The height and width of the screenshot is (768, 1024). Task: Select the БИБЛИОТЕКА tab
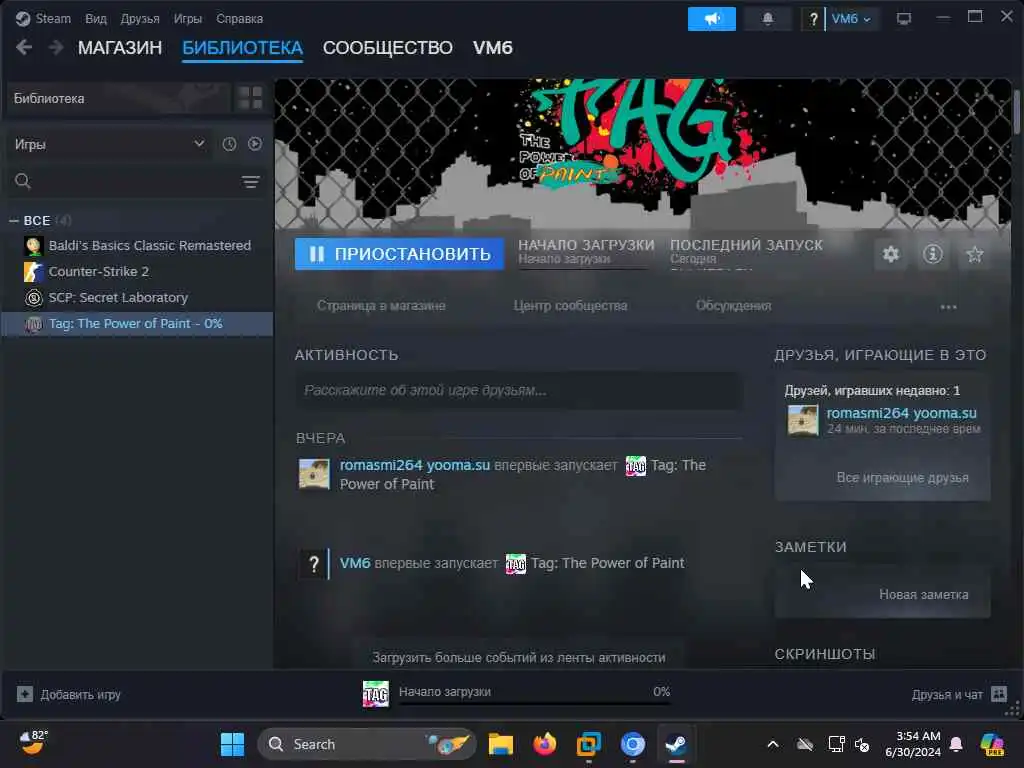[x=242, y=48]
